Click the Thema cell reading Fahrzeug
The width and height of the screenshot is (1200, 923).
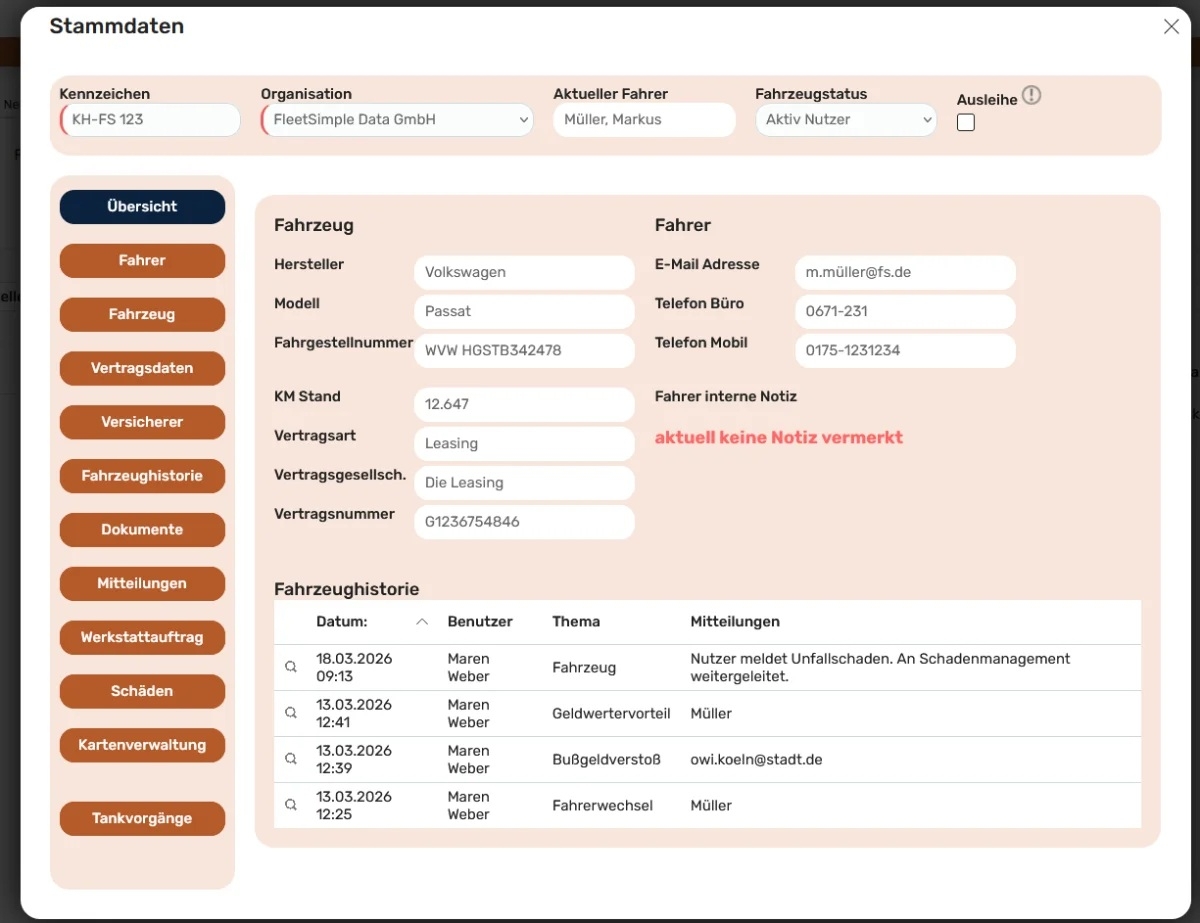(x=584, y=667)
